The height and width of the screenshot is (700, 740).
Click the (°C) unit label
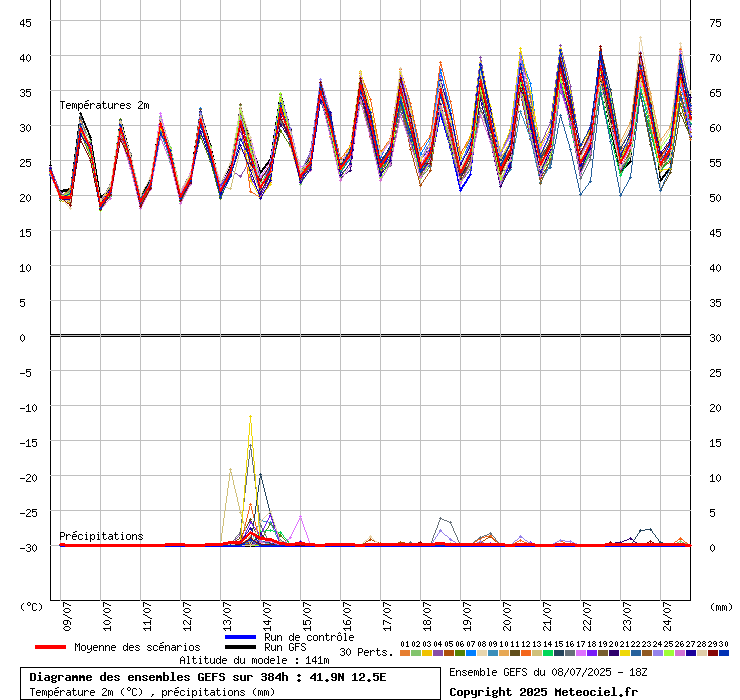point(31,607)
